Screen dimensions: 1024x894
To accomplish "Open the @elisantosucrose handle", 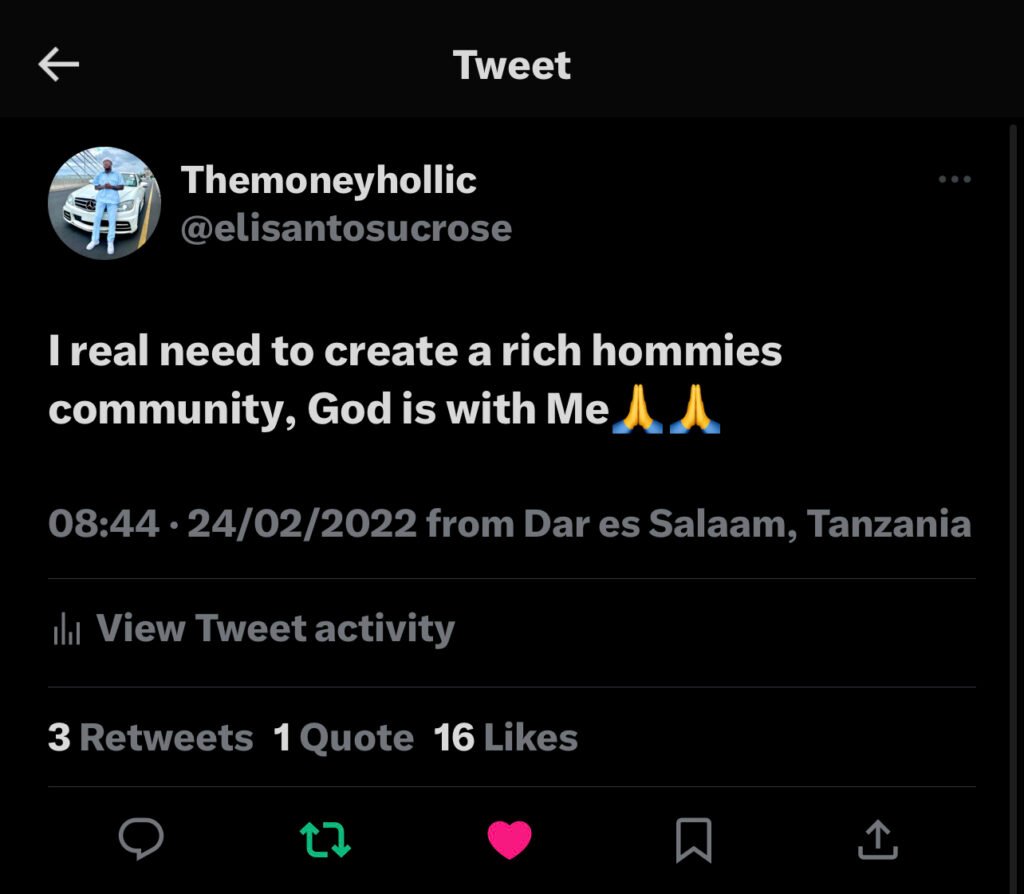I will tap(346, 228).
